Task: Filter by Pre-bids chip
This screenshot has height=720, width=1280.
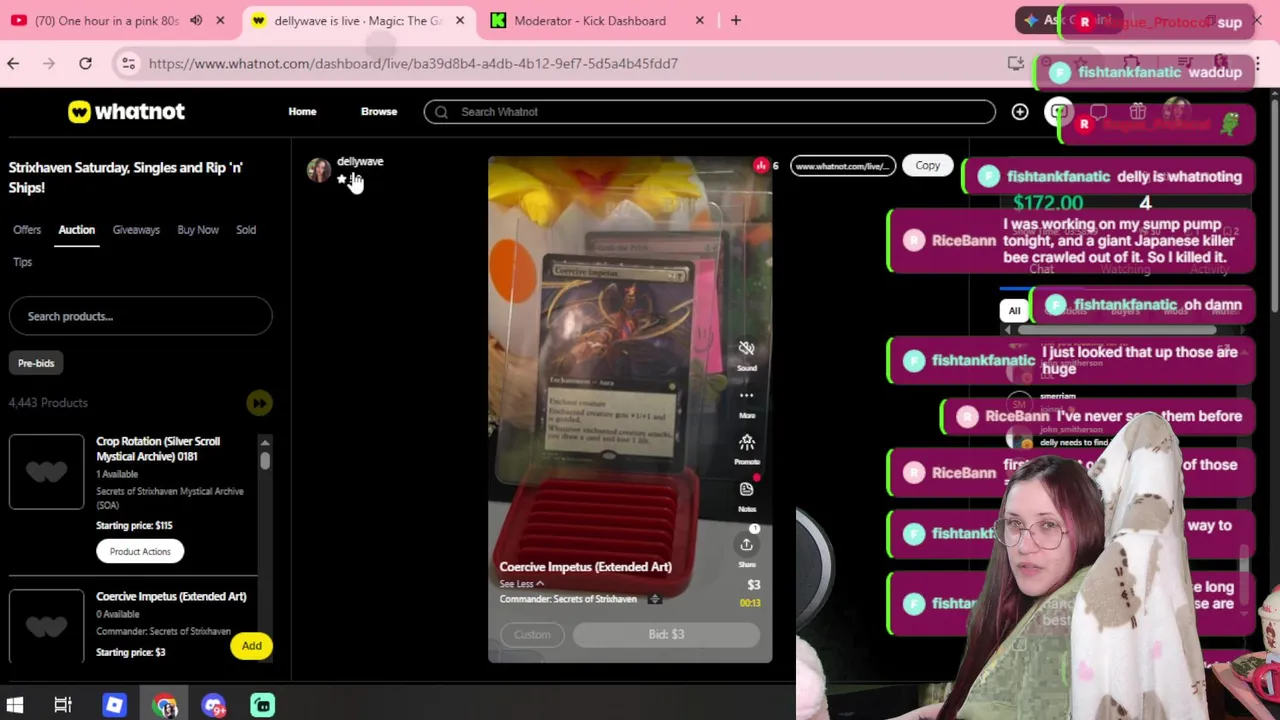Action: click(36, 363)
